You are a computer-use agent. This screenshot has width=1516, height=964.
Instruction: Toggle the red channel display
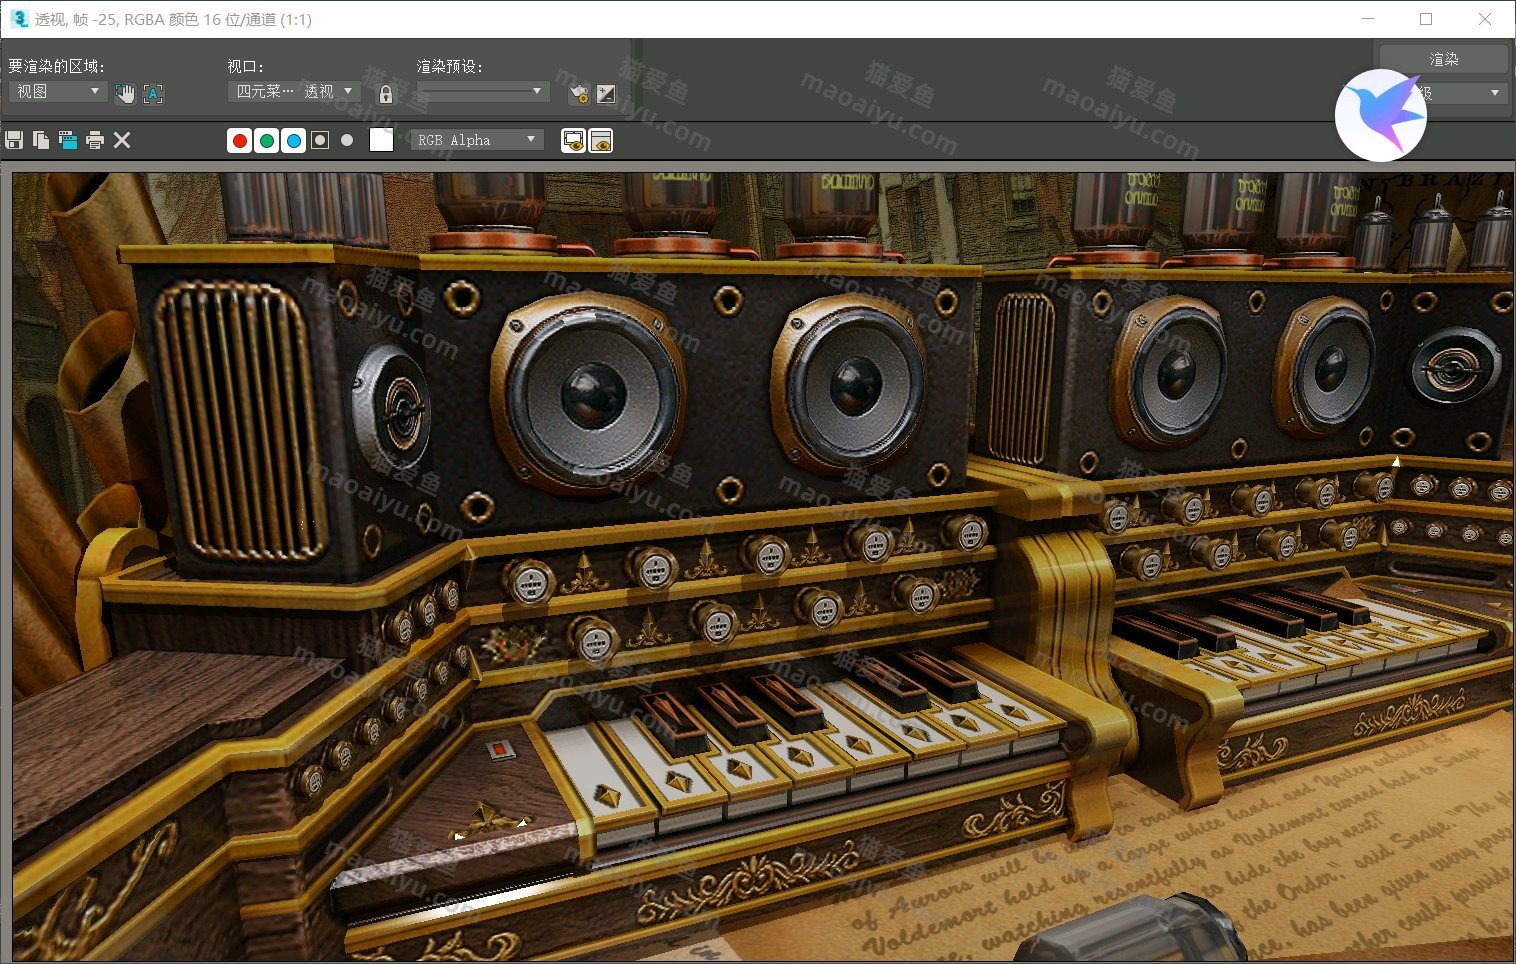click(240, 141)
